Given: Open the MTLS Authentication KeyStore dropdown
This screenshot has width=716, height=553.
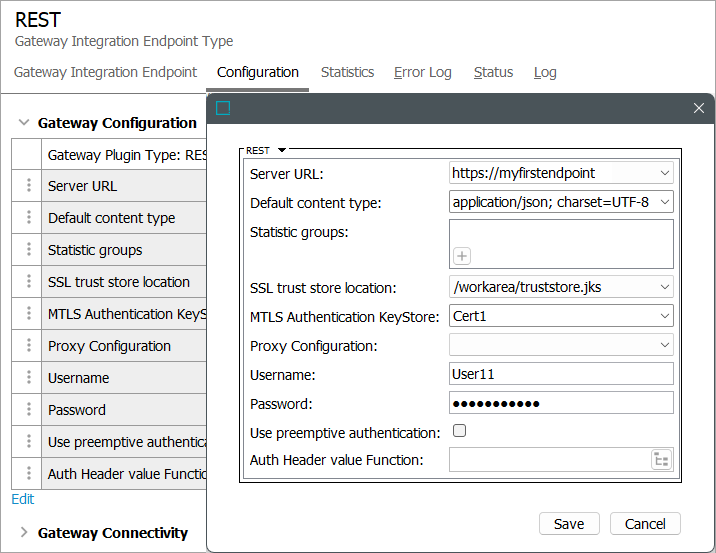Looking at the screenshot, I should [665, 317].
